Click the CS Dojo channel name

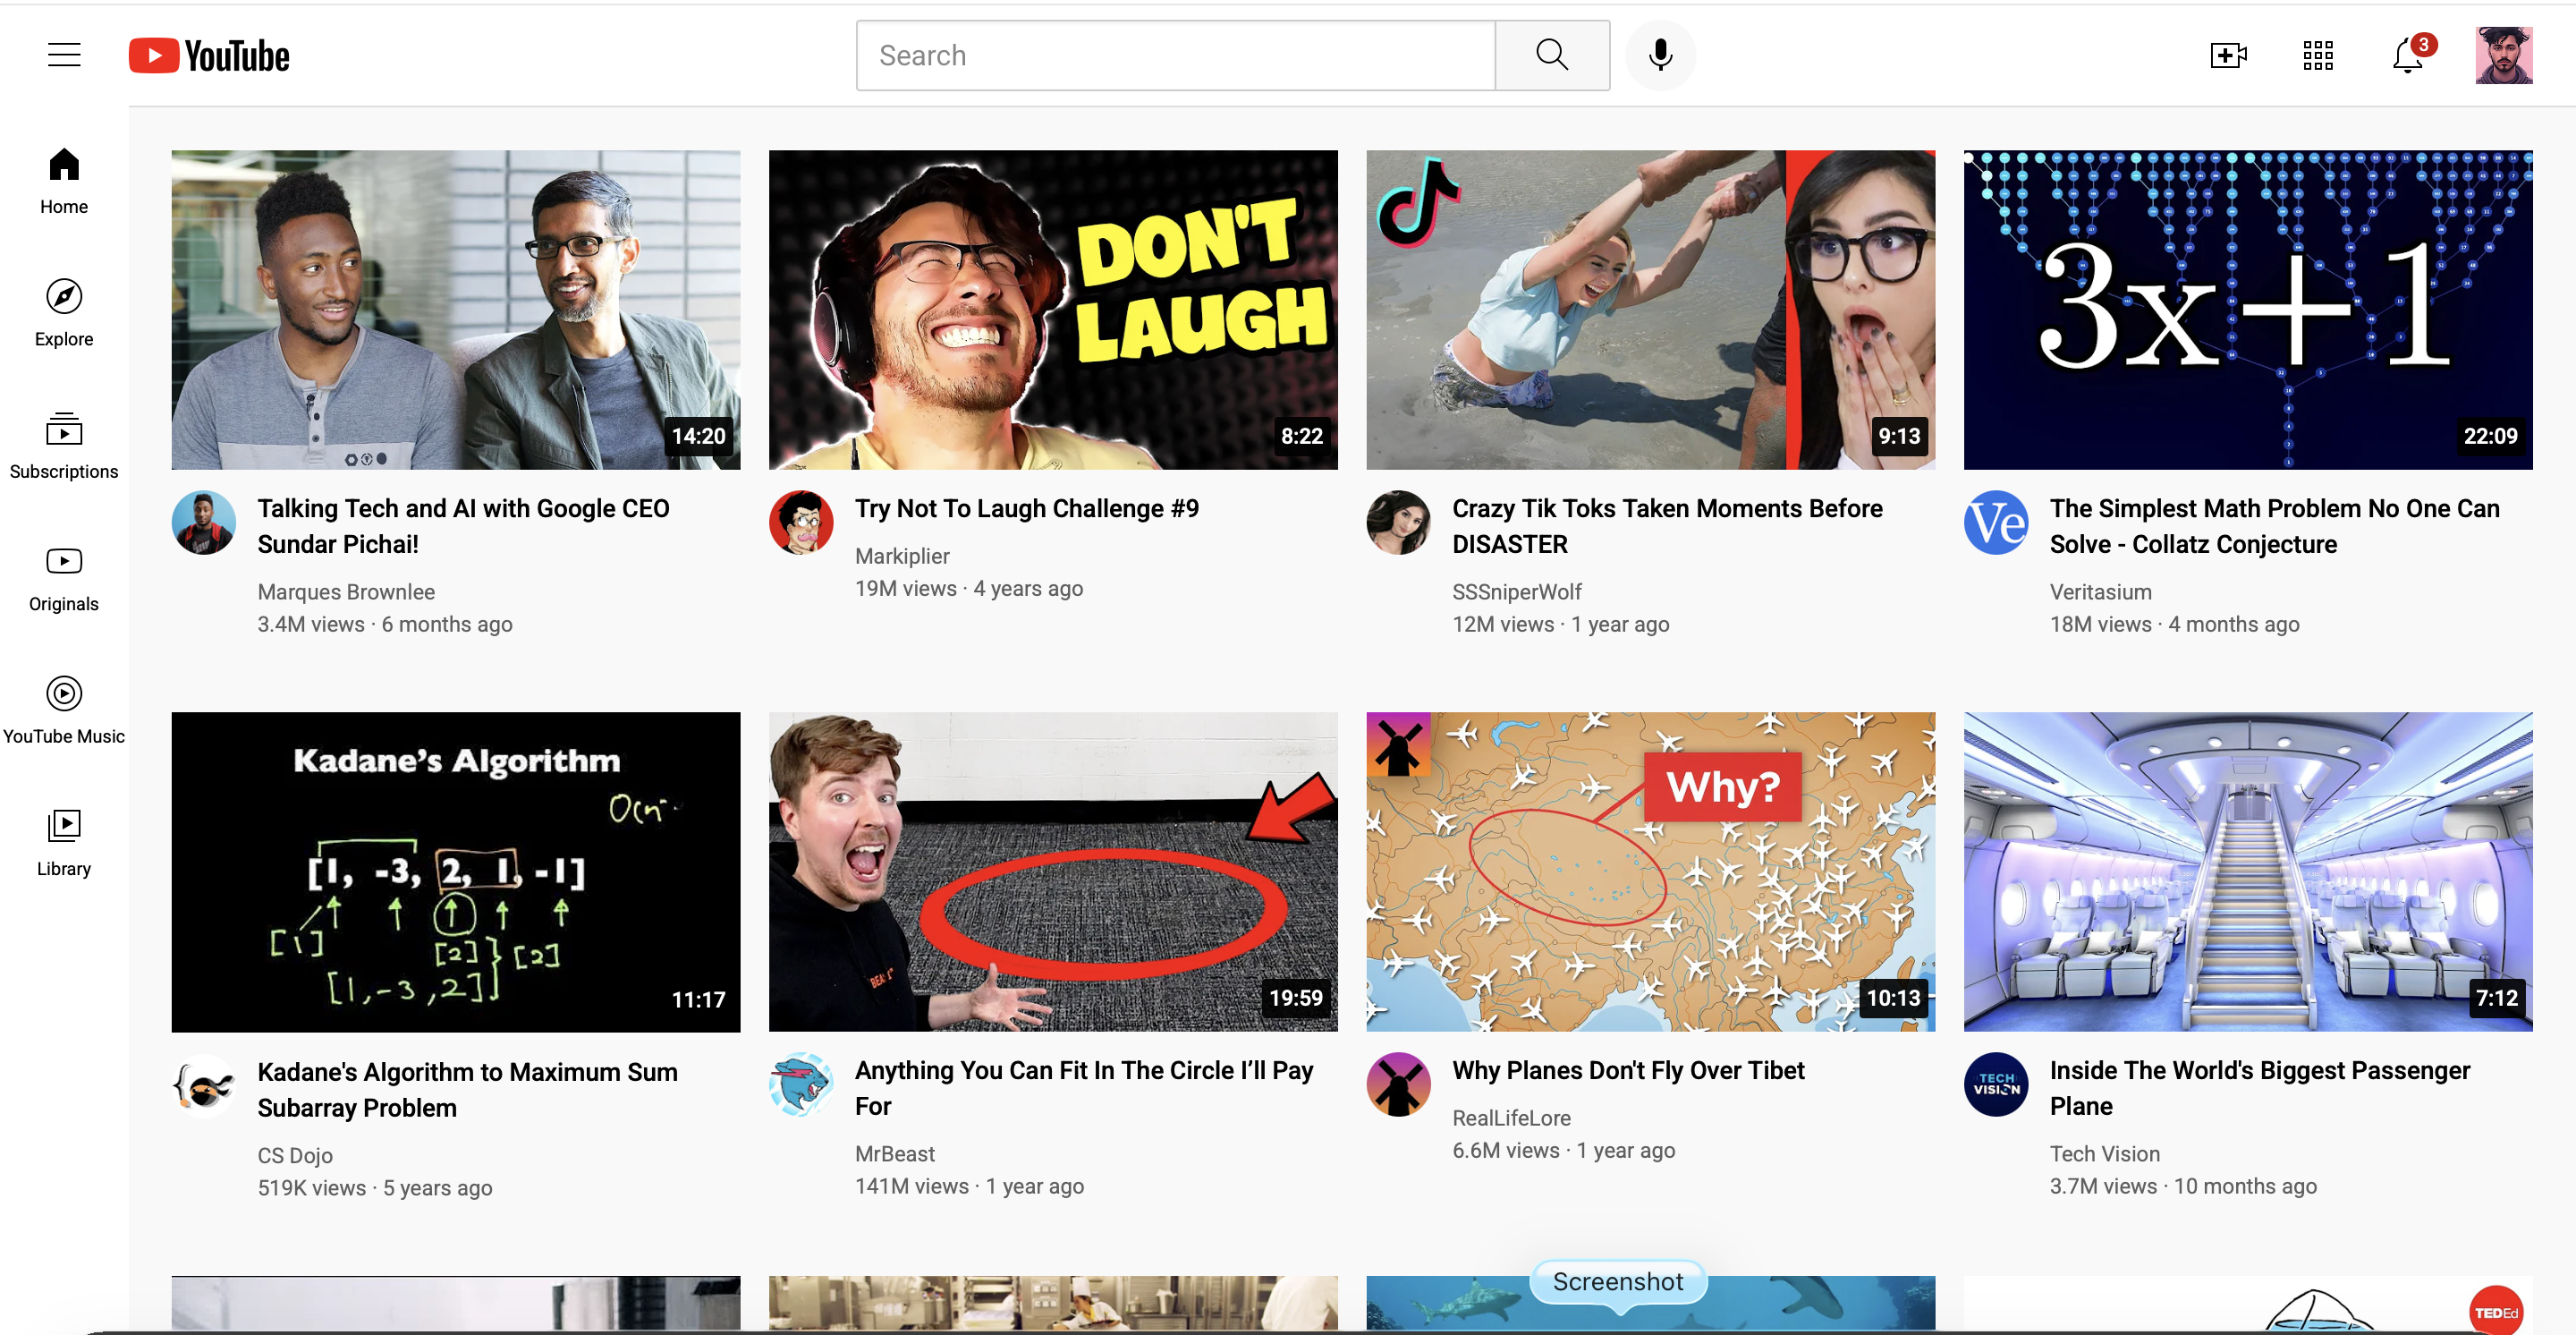coord(295,1155)
